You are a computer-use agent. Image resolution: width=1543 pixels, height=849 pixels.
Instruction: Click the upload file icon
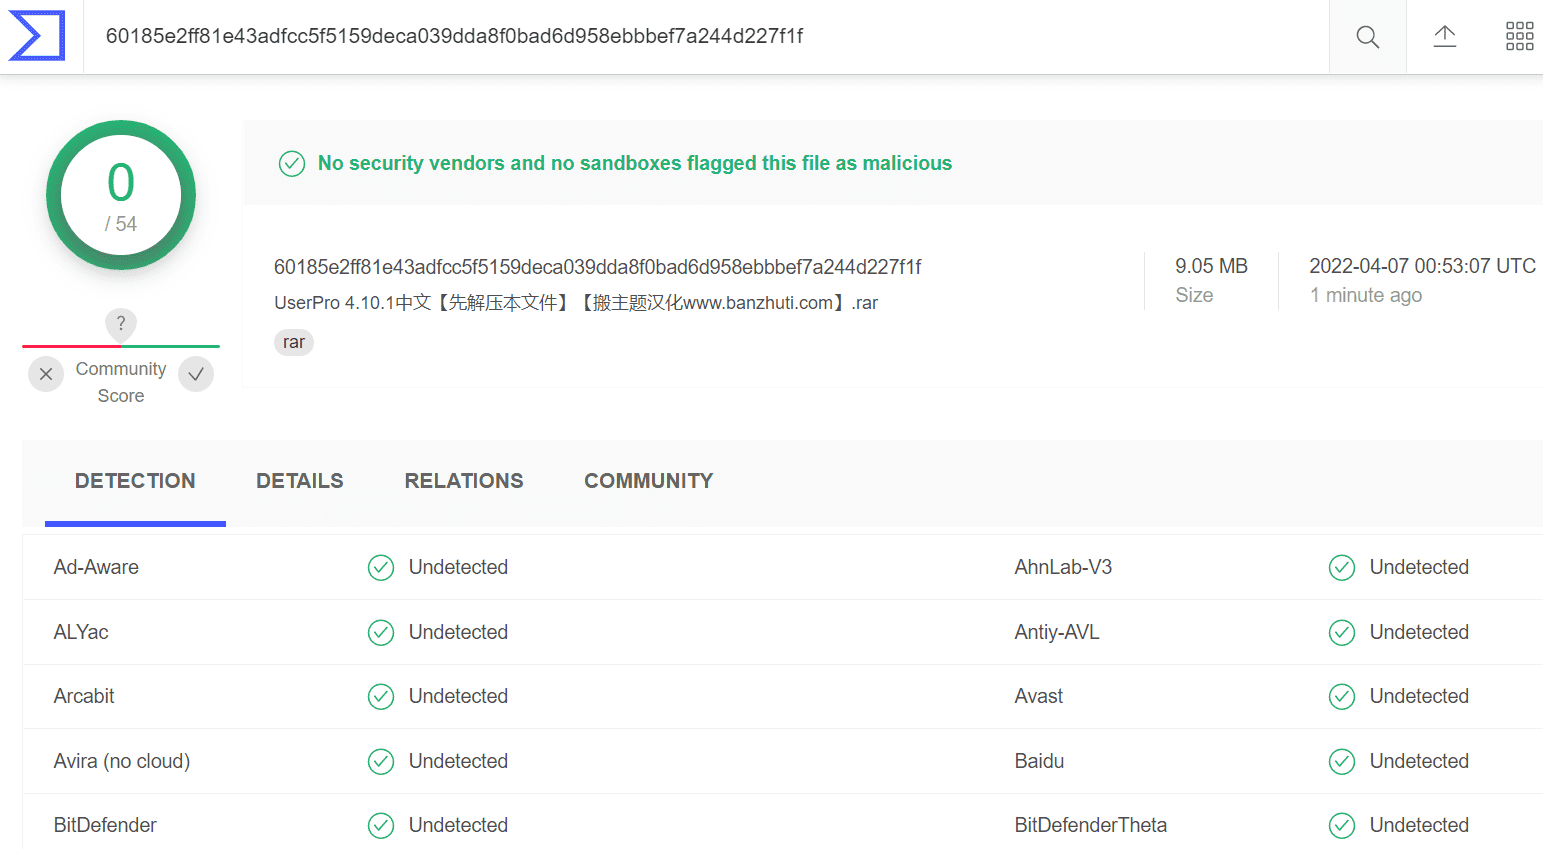(1444, 37)
